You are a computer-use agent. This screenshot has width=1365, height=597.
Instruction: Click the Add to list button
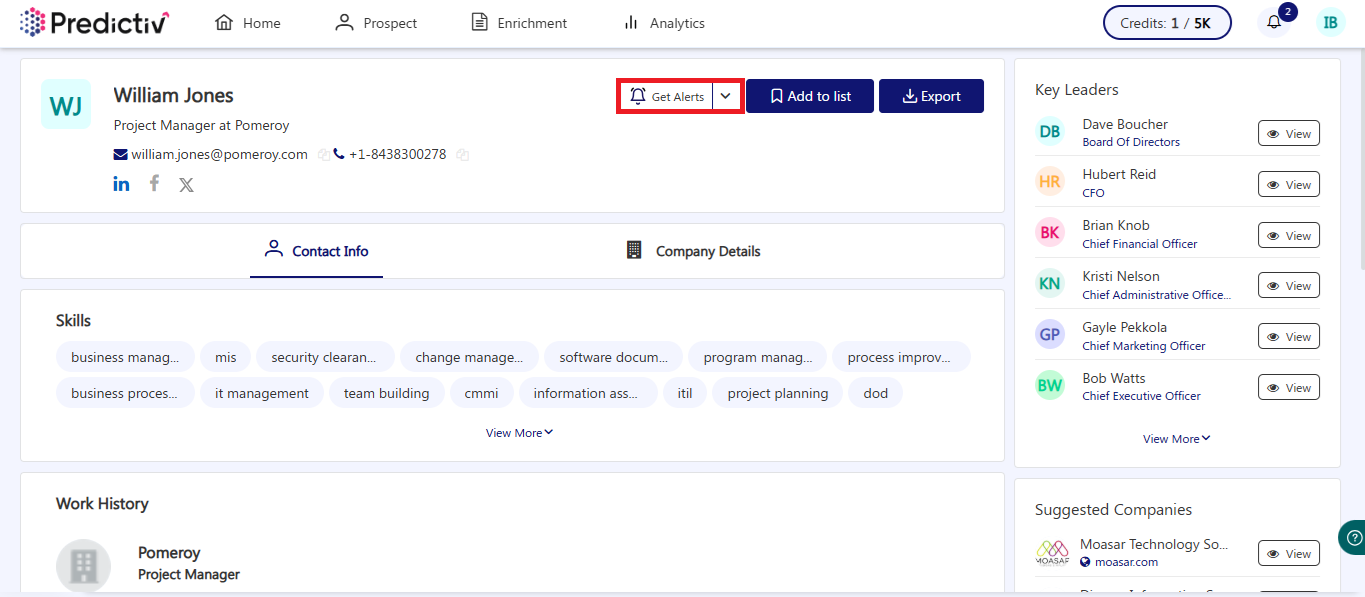(x=810, y=96)
